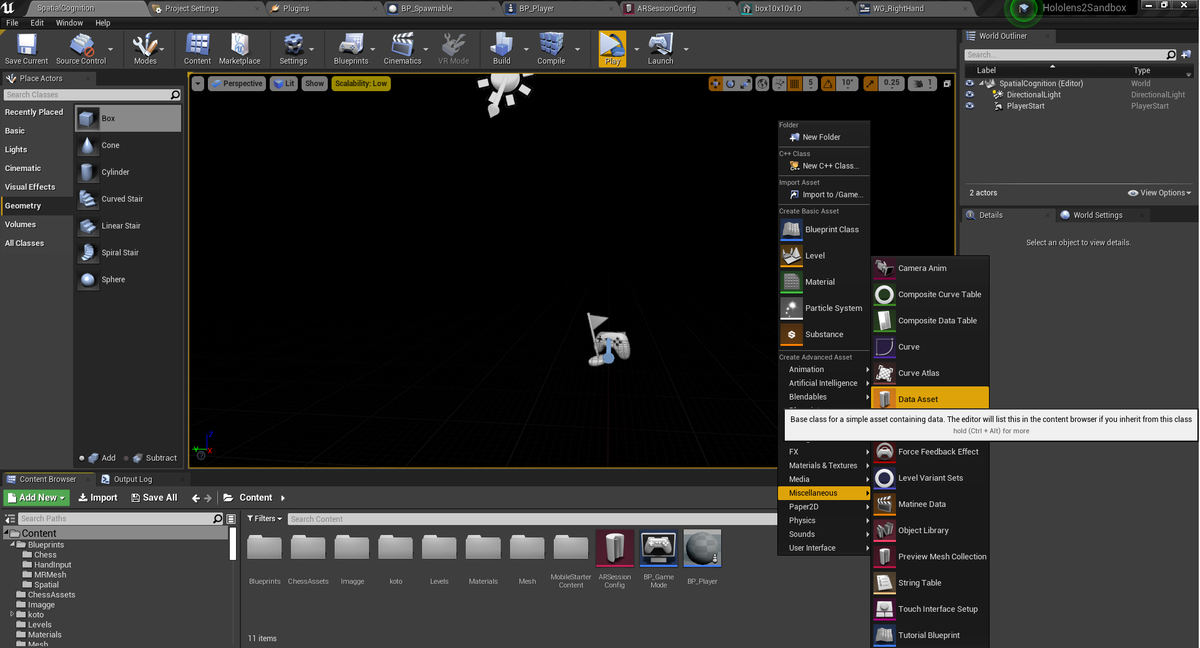Open the Cinematics toolbar icon
The image size is (1200, 648).
(402, 47)
